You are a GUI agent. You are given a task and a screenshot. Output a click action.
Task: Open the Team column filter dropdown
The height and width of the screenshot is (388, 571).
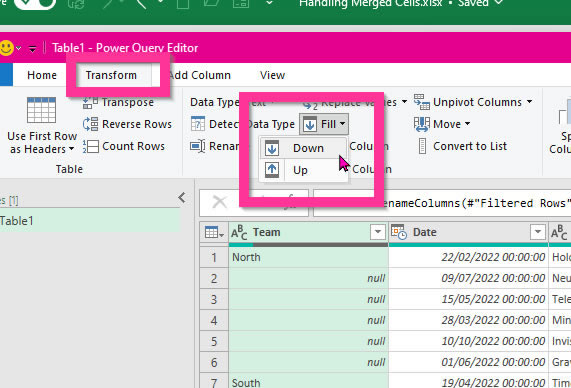coord(378,232)
